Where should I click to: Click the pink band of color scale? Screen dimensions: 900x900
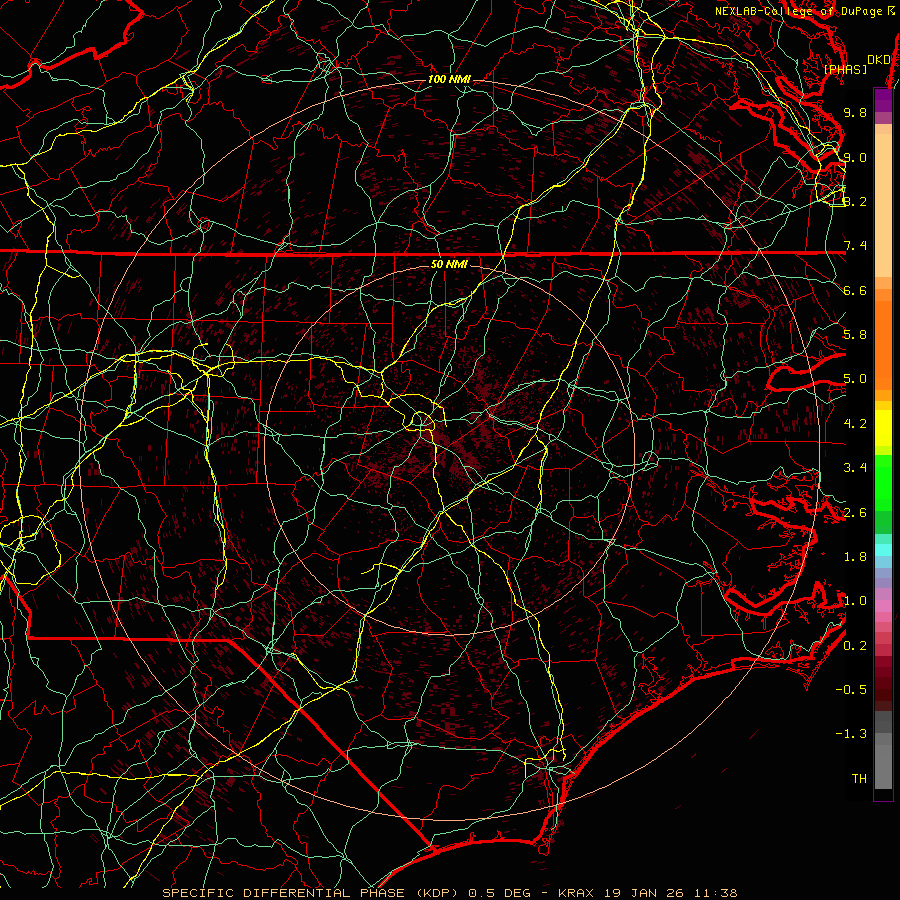point(883,606)
